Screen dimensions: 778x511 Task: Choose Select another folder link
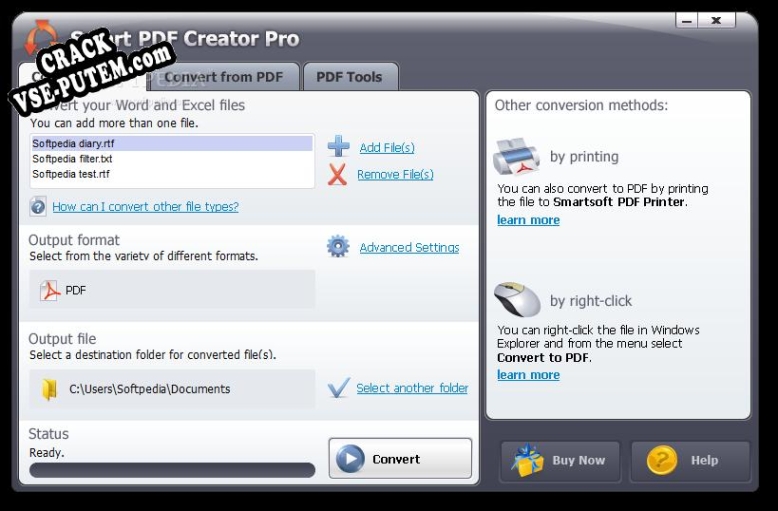tap(412, 388)
